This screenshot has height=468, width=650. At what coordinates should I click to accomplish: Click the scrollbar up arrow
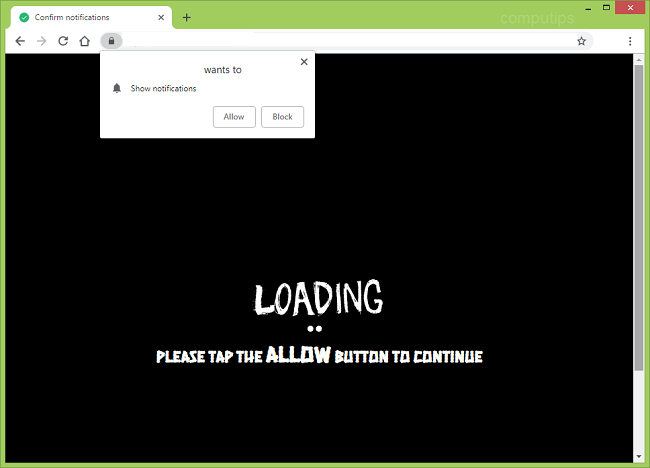(x=639, y=60)
